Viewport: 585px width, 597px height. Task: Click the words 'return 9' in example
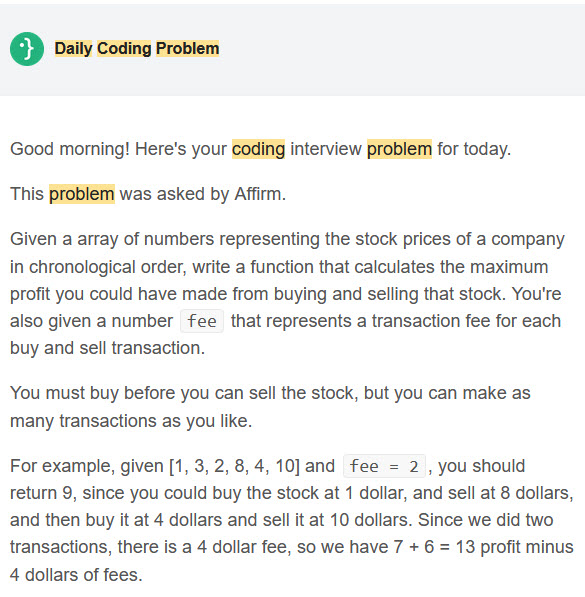click(x=41, y=493)
